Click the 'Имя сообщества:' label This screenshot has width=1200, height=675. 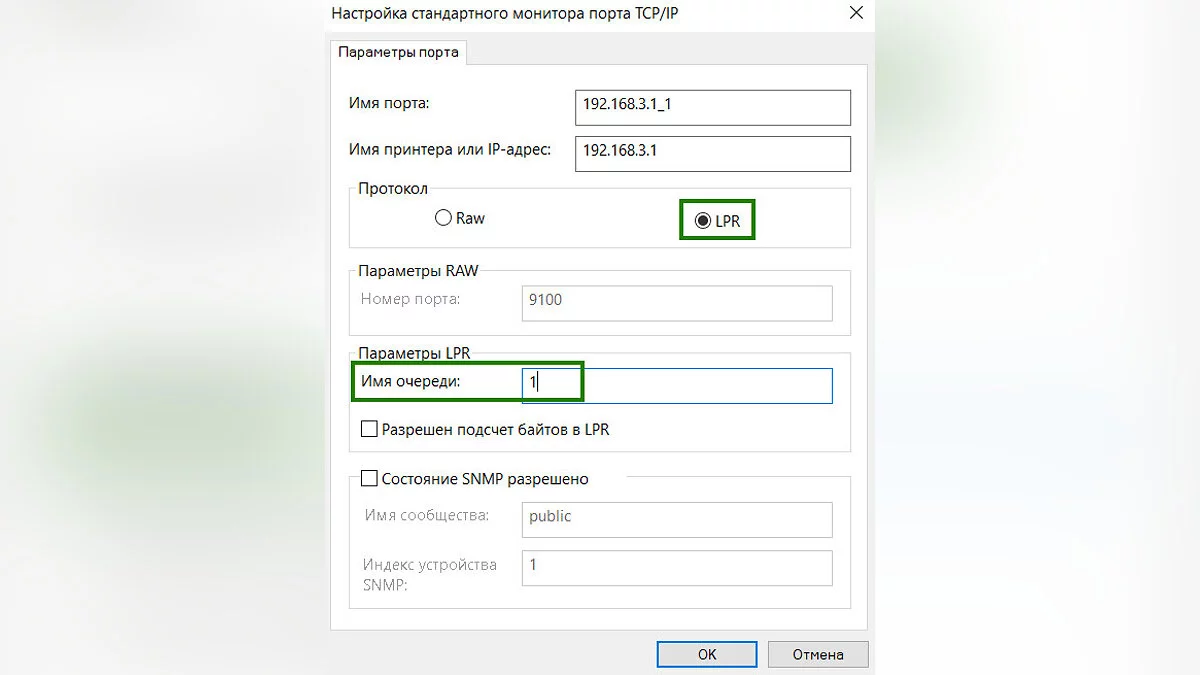[426, 516]
